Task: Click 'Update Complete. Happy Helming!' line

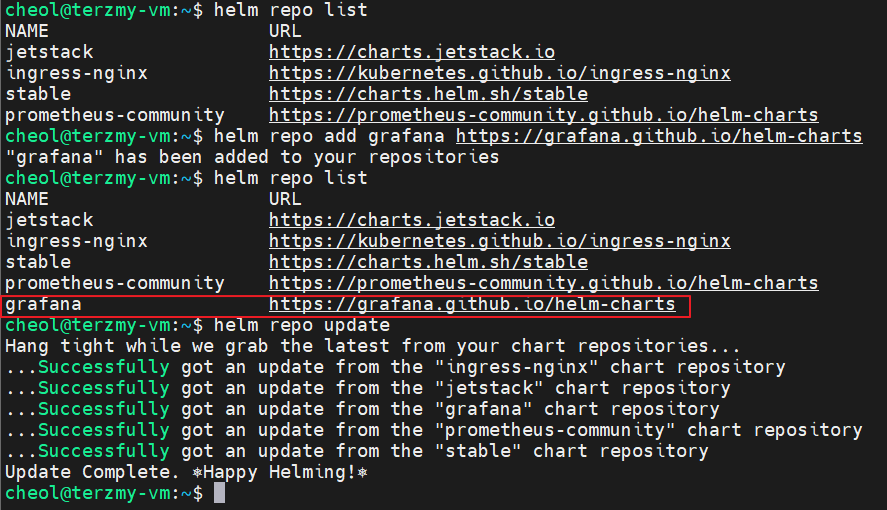Action: point(186,472)
